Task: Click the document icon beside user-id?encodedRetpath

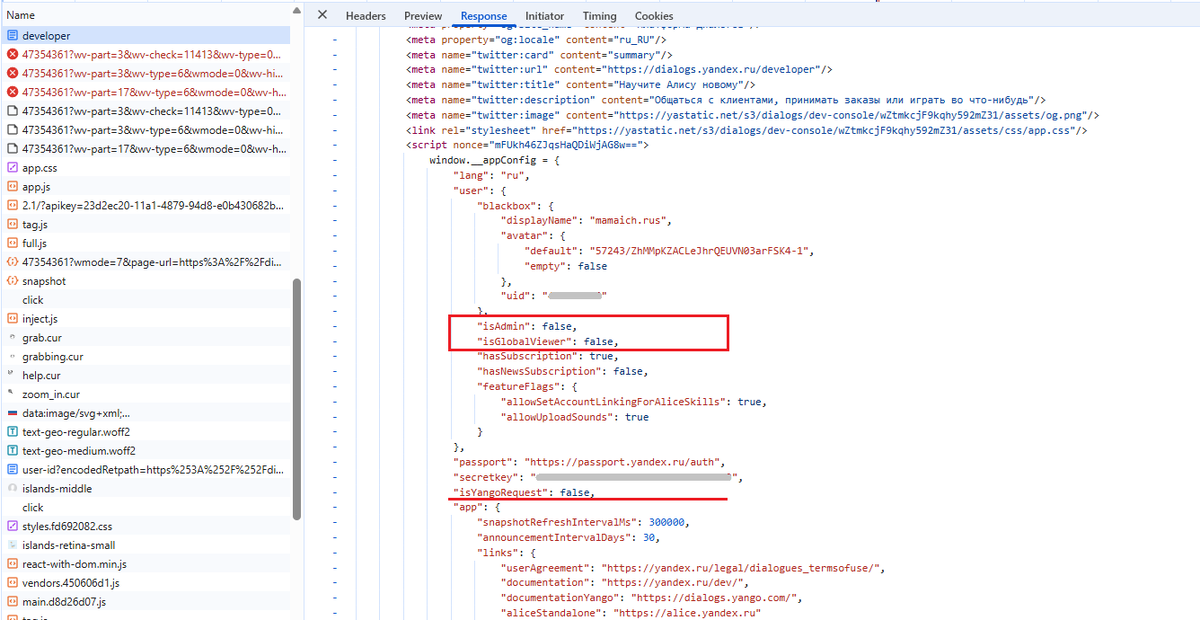Action: pos(12,469)
